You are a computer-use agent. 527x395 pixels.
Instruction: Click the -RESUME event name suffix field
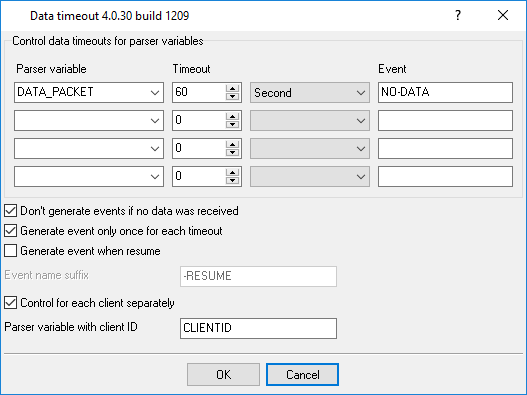[x=258, y=276]
